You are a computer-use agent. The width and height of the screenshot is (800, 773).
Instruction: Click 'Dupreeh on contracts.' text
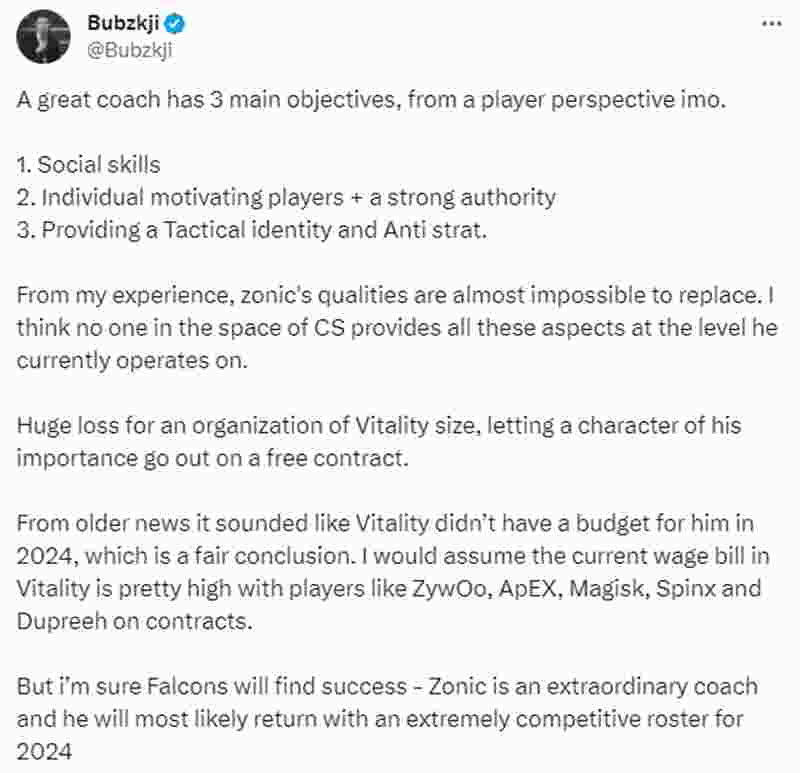(x=135, y=621)
